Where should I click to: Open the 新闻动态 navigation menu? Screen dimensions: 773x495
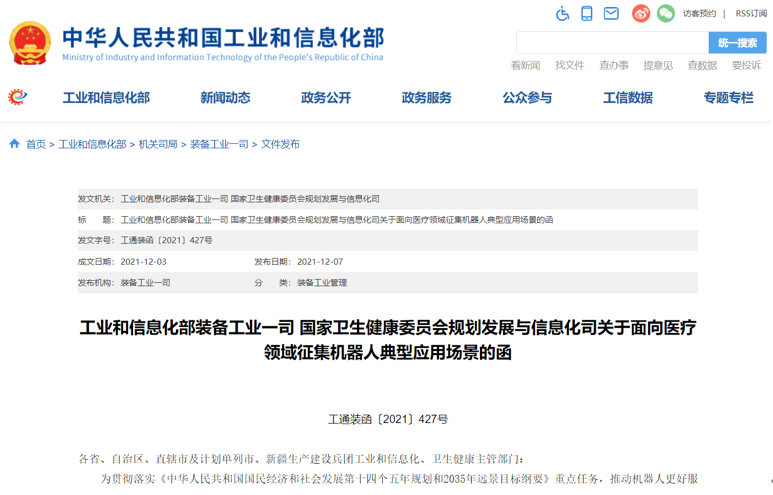[x=225, y=98]
